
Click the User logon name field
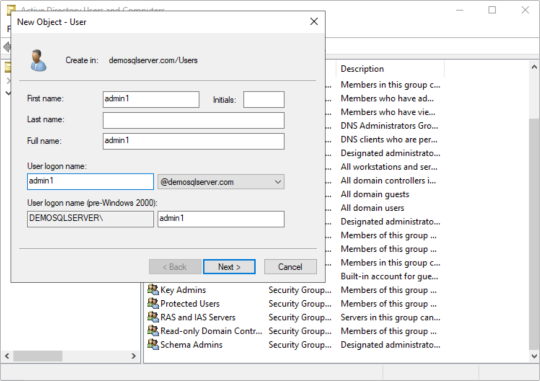pyautogui.click(x=90, y=182)
